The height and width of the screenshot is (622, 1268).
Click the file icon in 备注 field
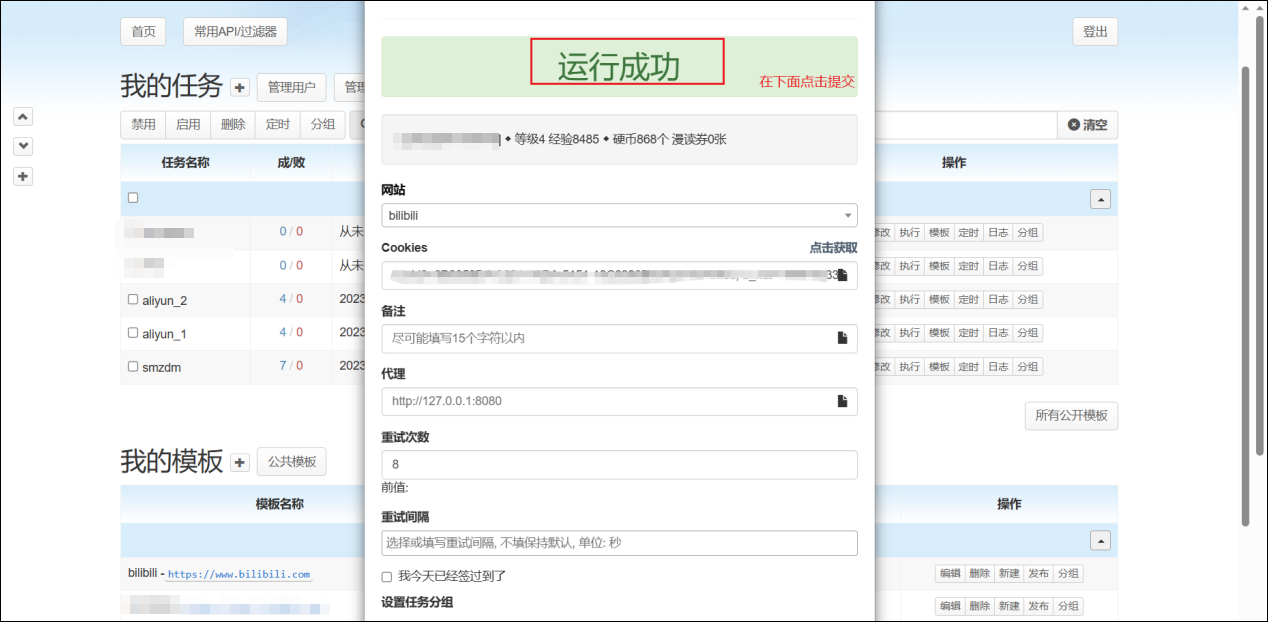pos(842,338)
